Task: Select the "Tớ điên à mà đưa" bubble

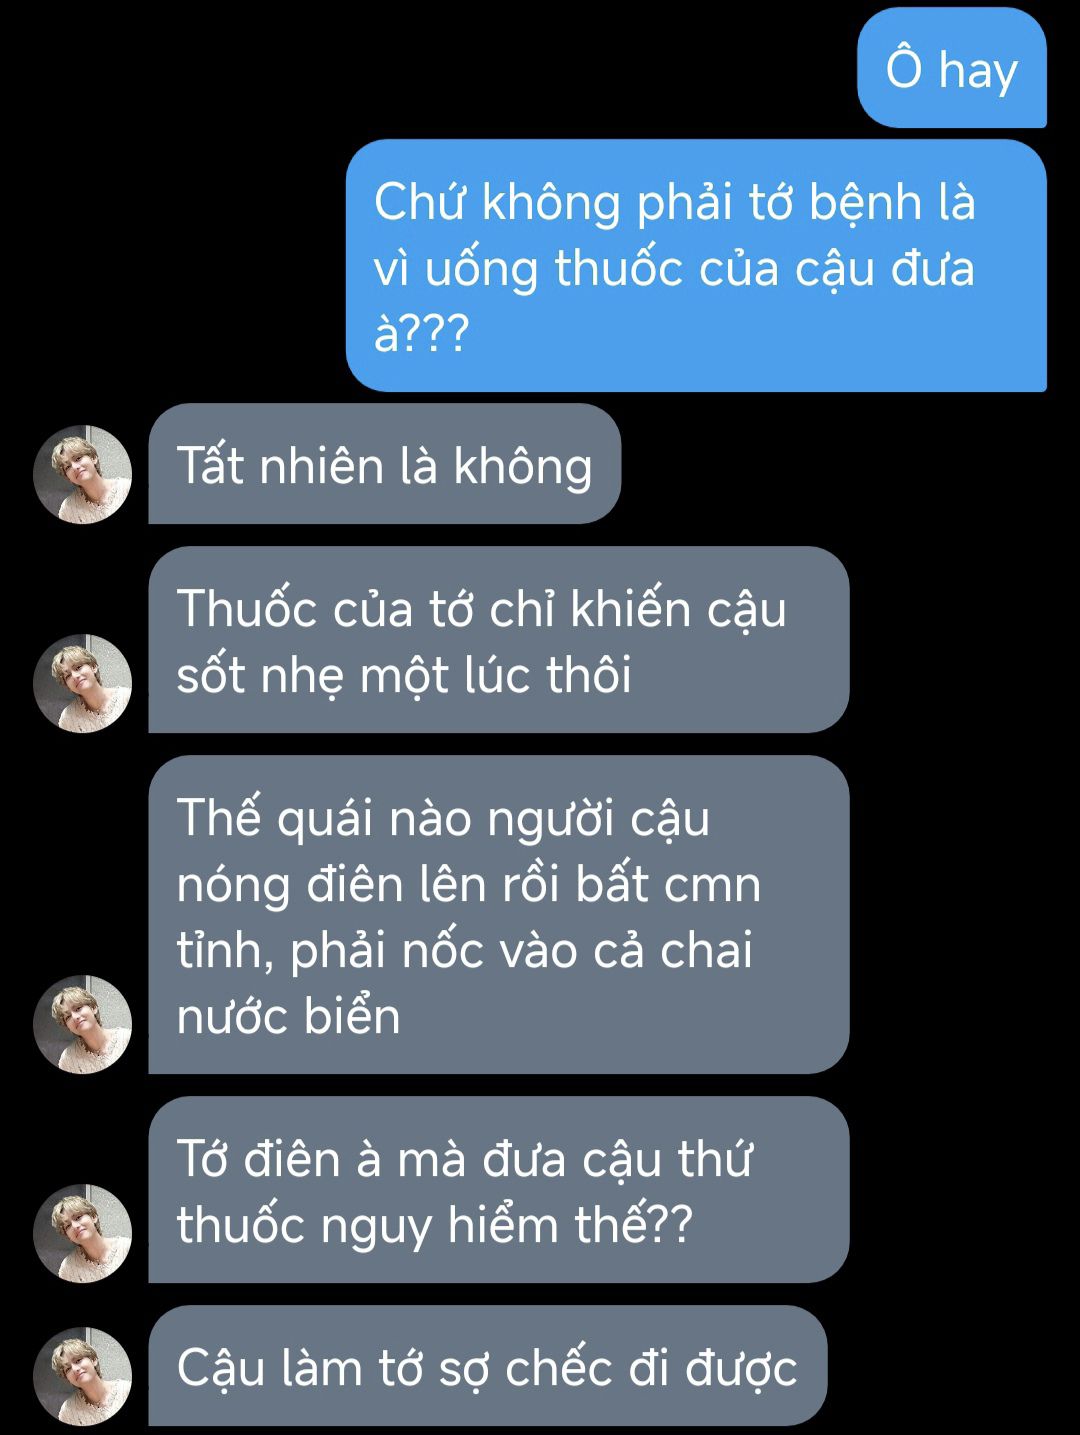Action: pyautogui.click(x=499, y=1190)
